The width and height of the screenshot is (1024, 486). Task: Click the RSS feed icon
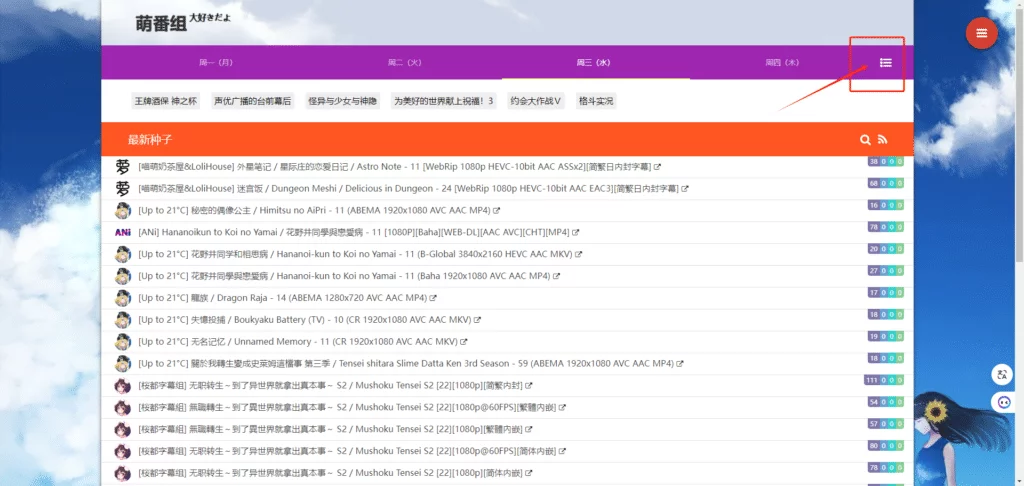click(883, 140)
